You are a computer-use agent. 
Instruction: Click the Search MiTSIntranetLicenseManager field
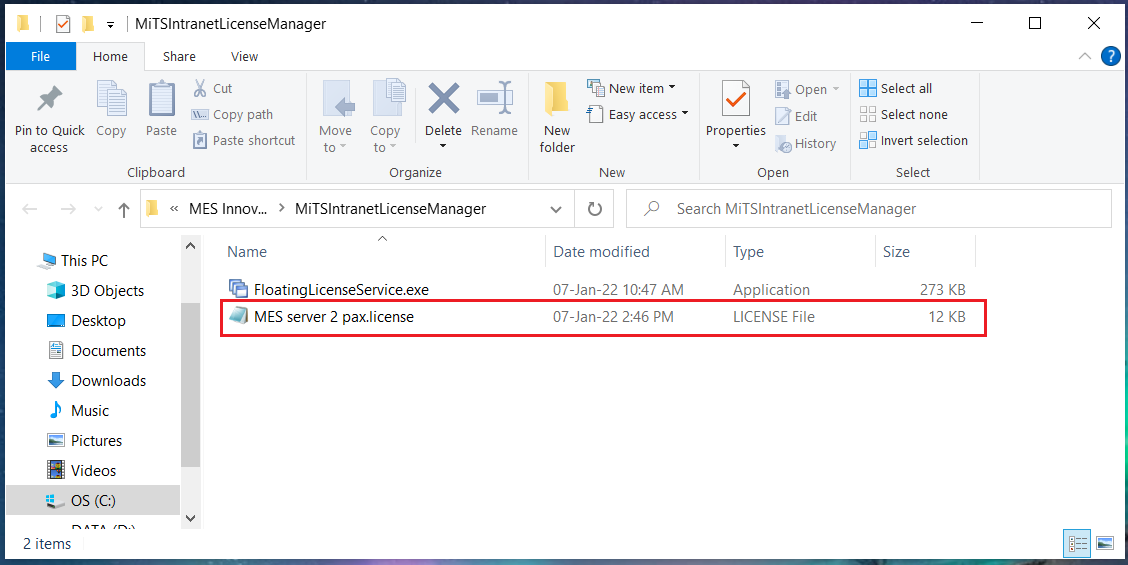point(869,209)
